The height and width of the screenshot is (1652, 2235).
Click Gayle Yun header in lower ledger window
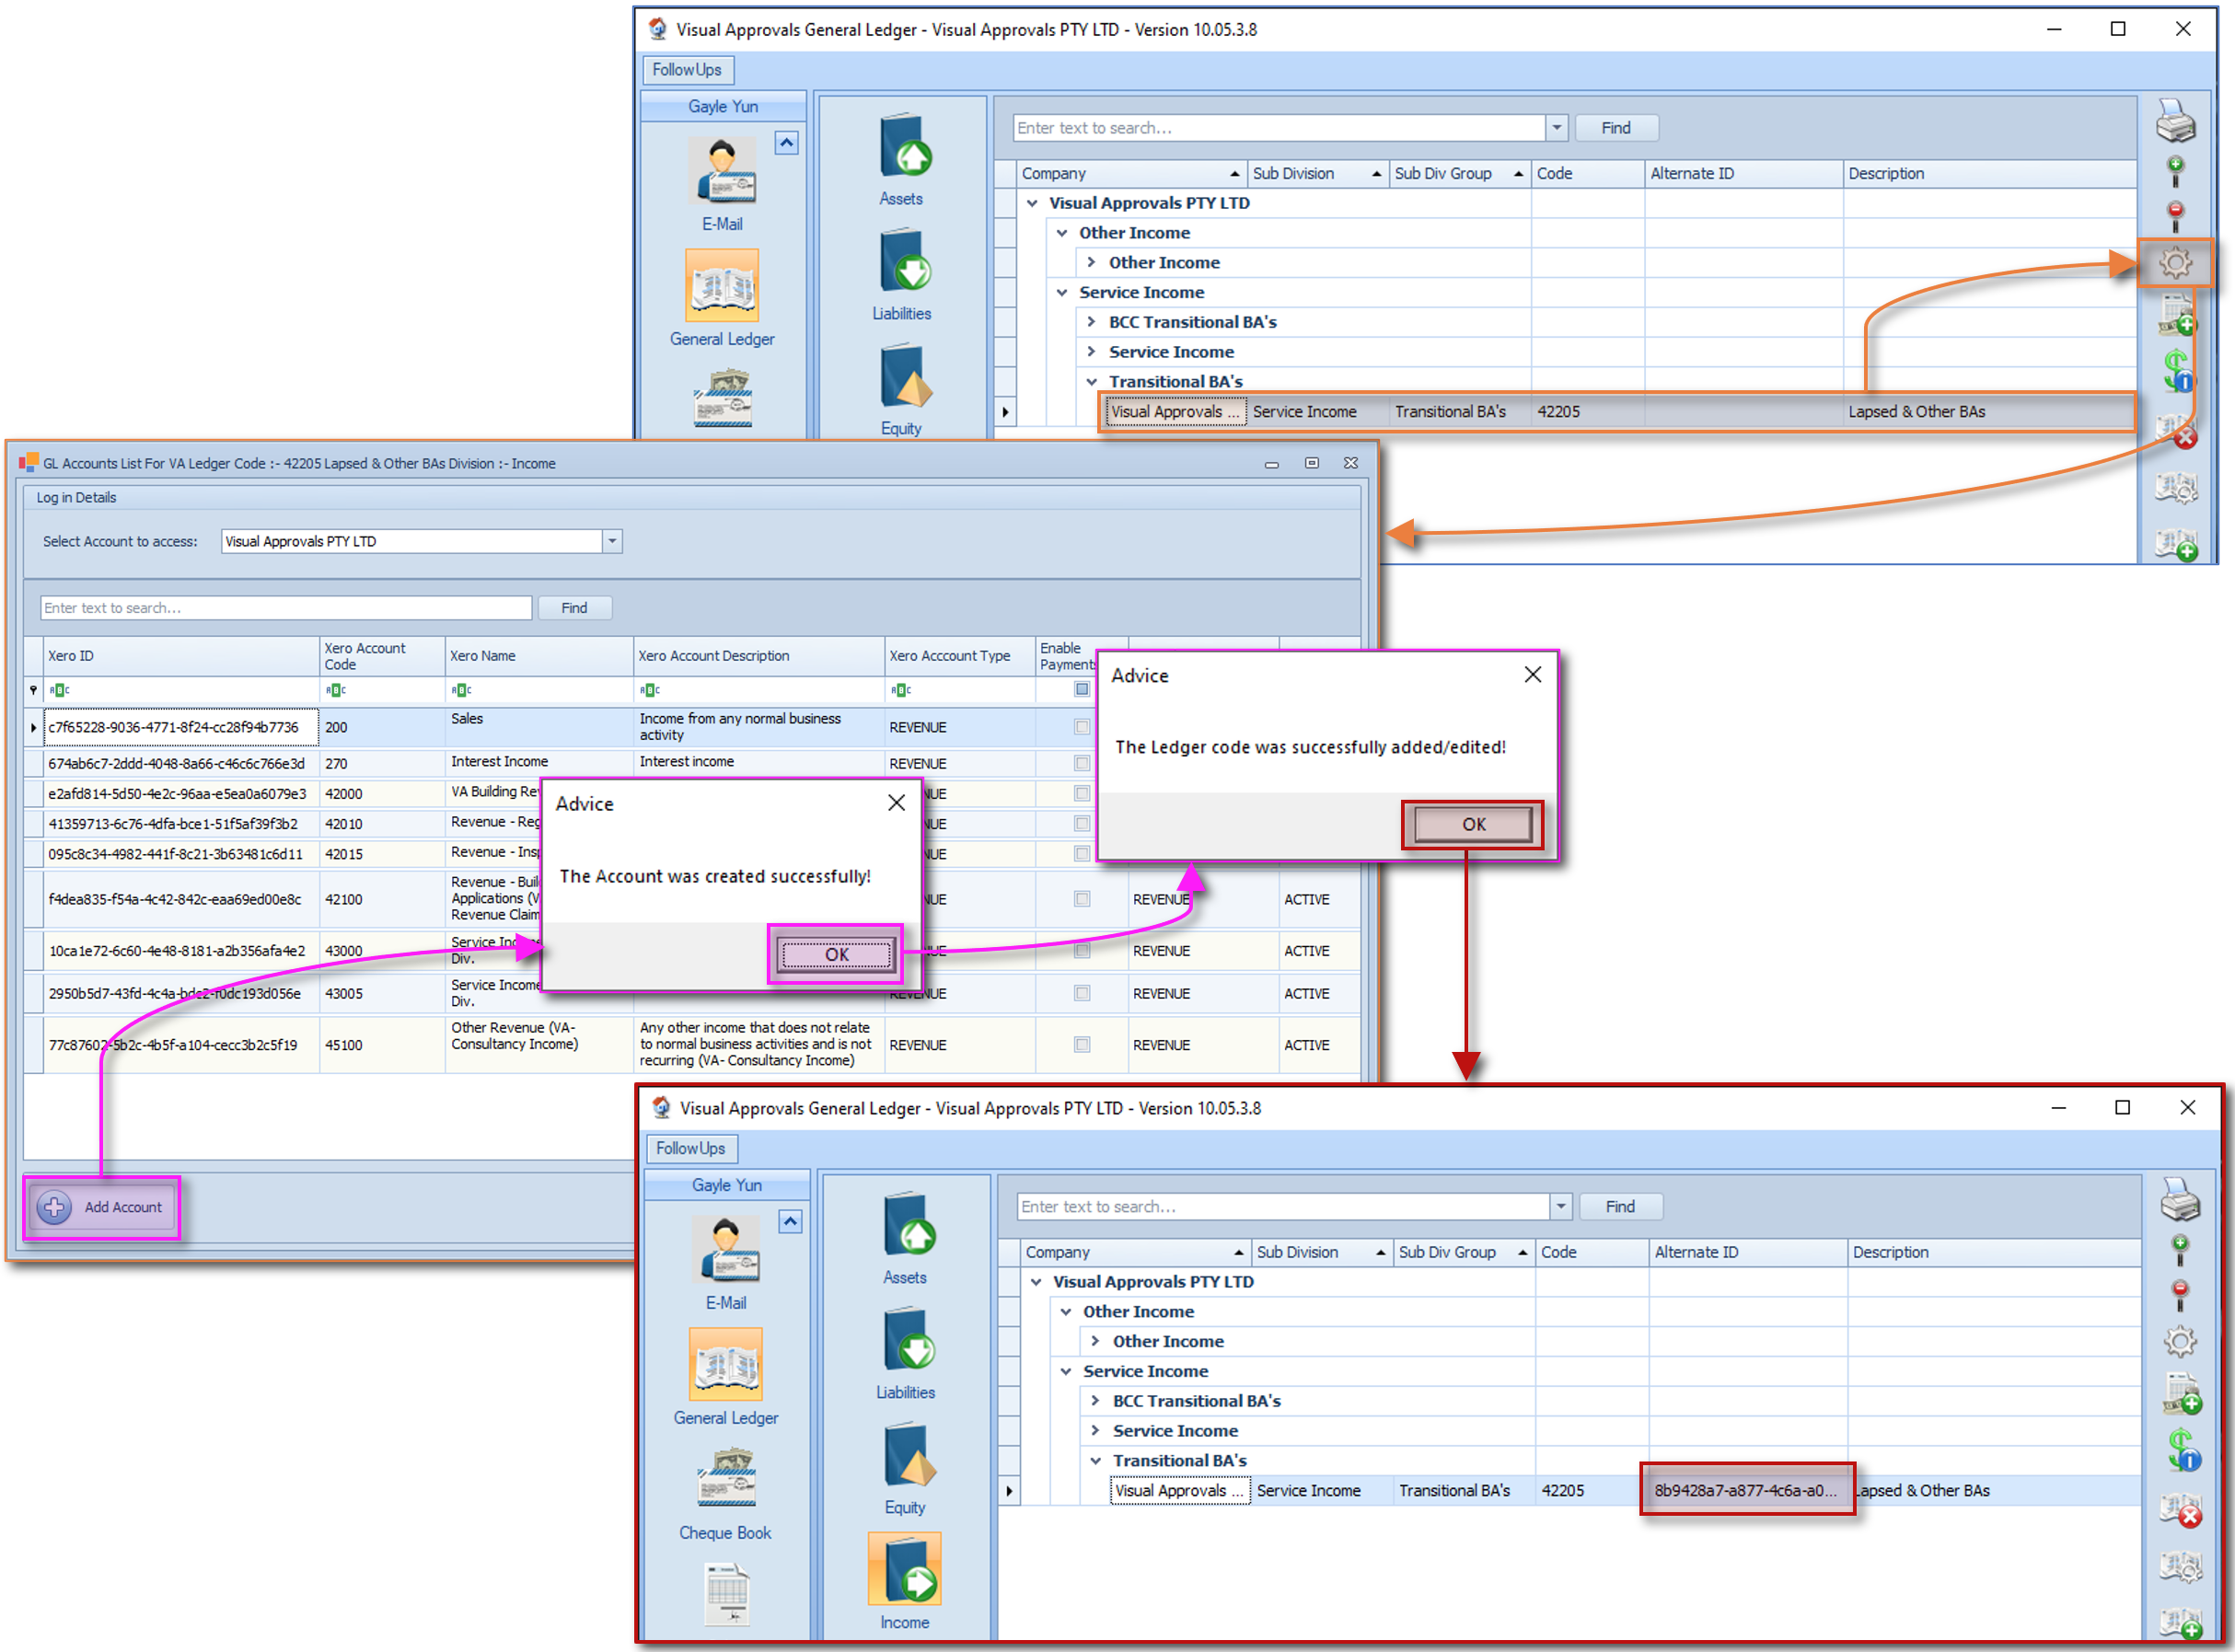point(727,1186)
